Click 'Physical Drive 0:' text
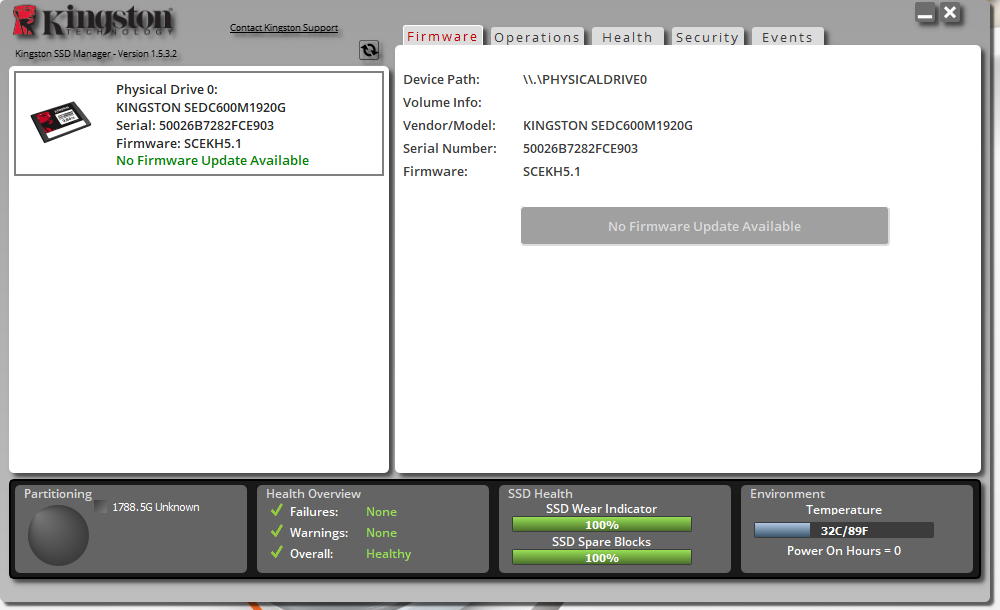The width and height of the screenshot is (1000, 610). [x=167, y=89]
